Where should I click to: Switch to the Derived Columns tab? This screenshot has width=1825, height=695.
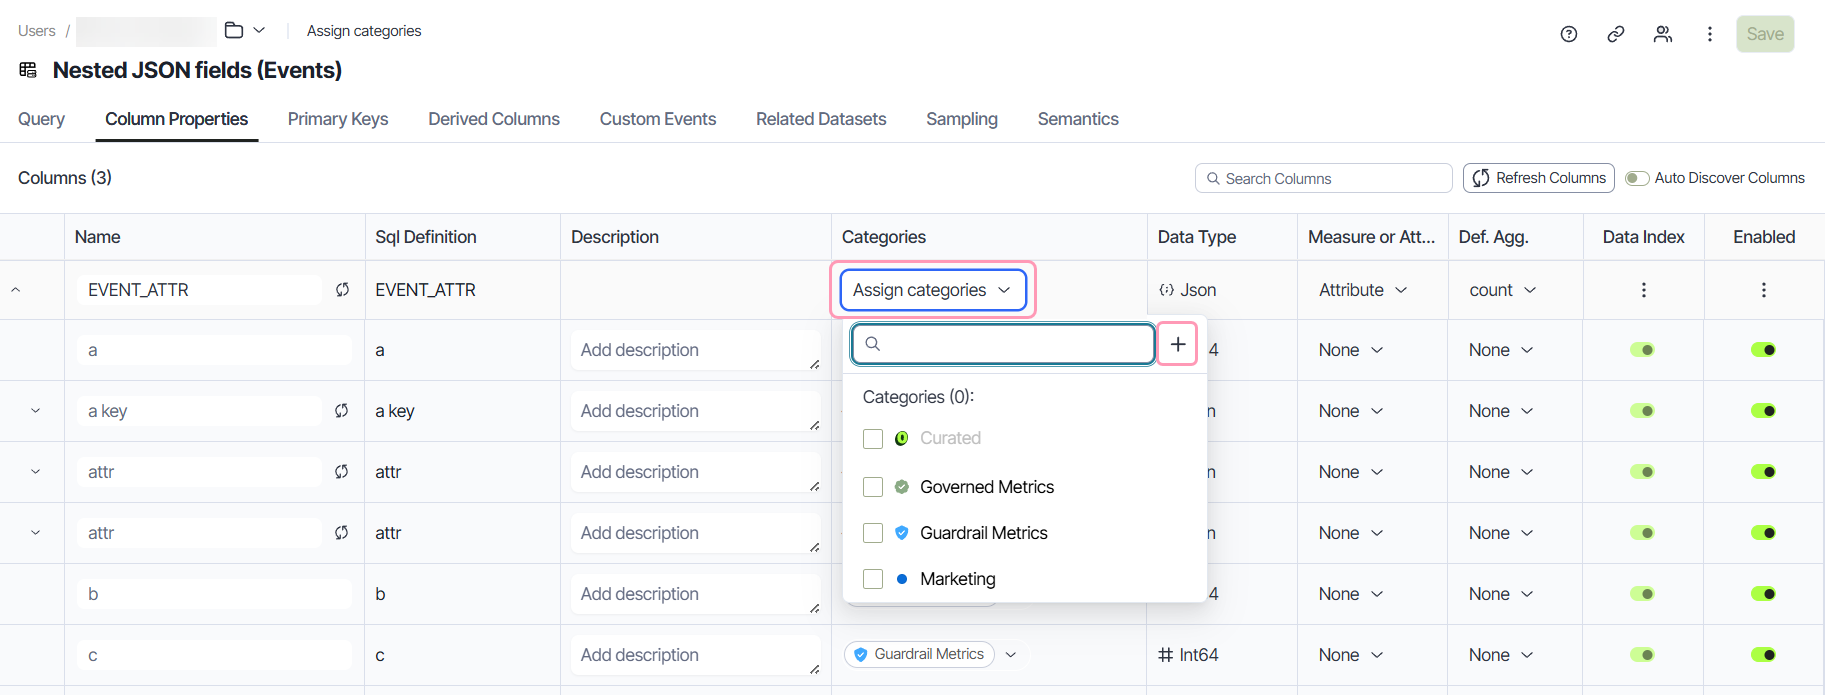[x=494, y=119]
